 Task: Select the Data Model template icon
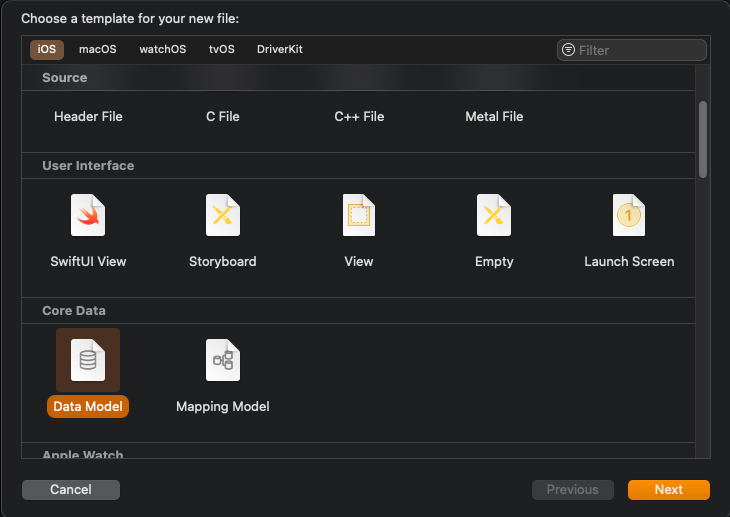click(88, 360)
